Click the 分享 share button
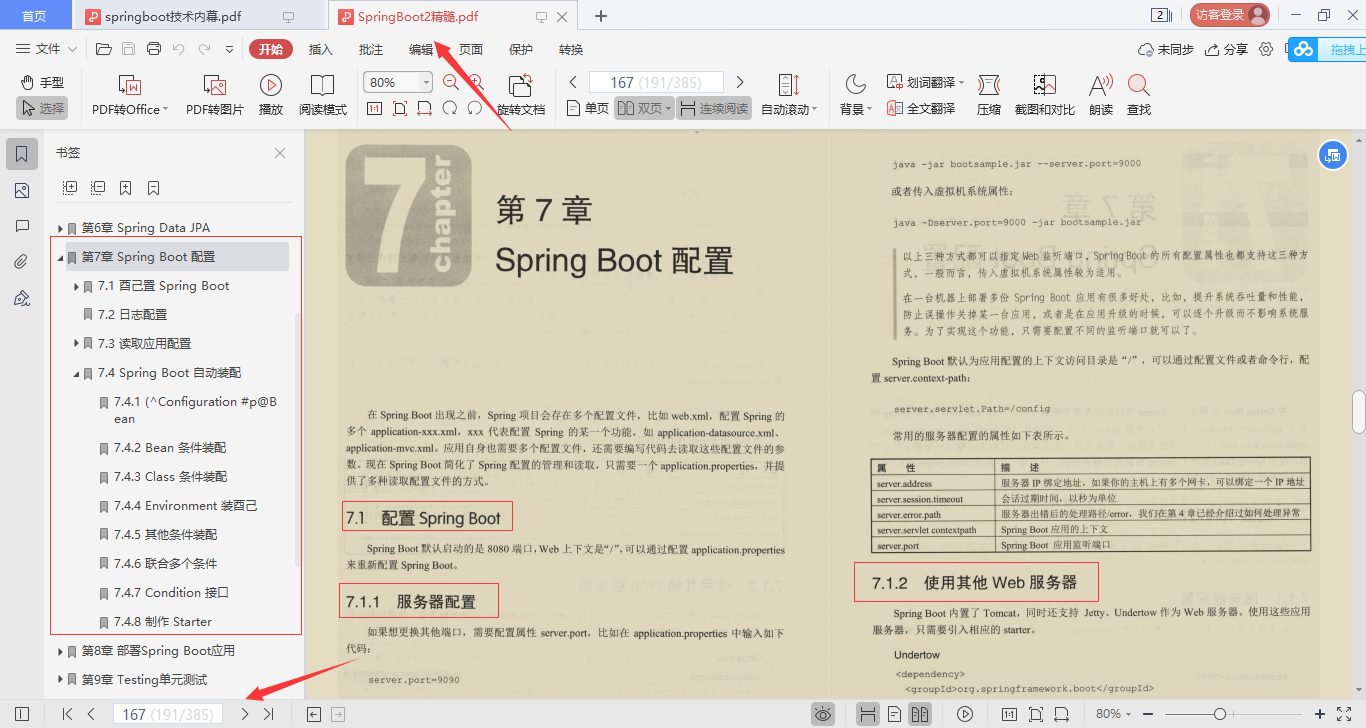Viewport: 1366px width, 728px height. point(1227,49)
